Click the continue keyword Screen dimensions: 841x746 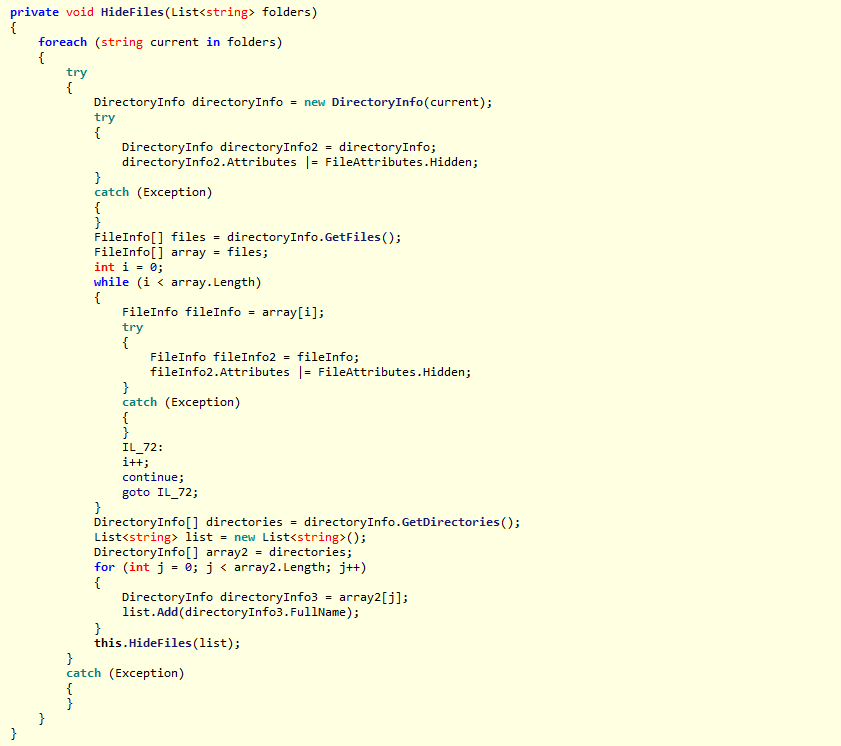153,477
